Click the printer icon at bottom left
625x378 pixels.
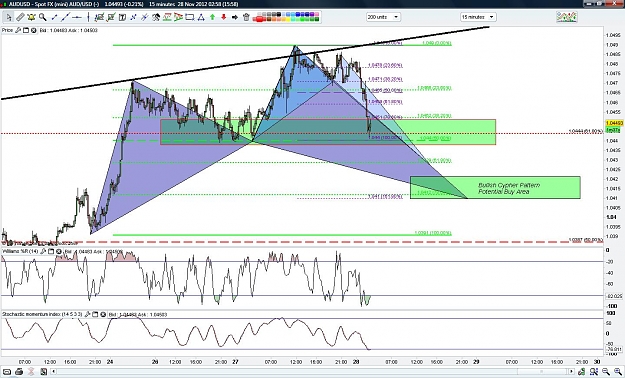pos(19,372)
